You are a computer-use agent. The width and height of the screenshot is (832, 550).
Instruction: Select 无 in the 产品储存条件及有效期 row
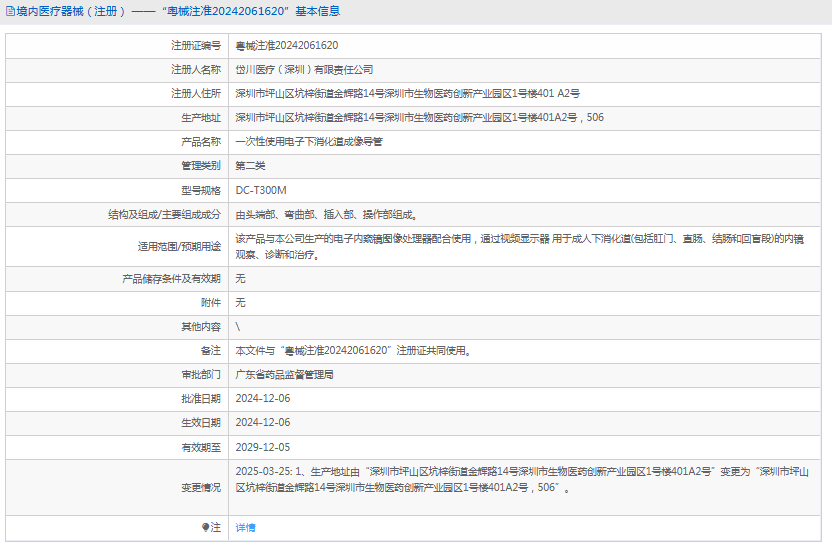click(x=240, y=278)
